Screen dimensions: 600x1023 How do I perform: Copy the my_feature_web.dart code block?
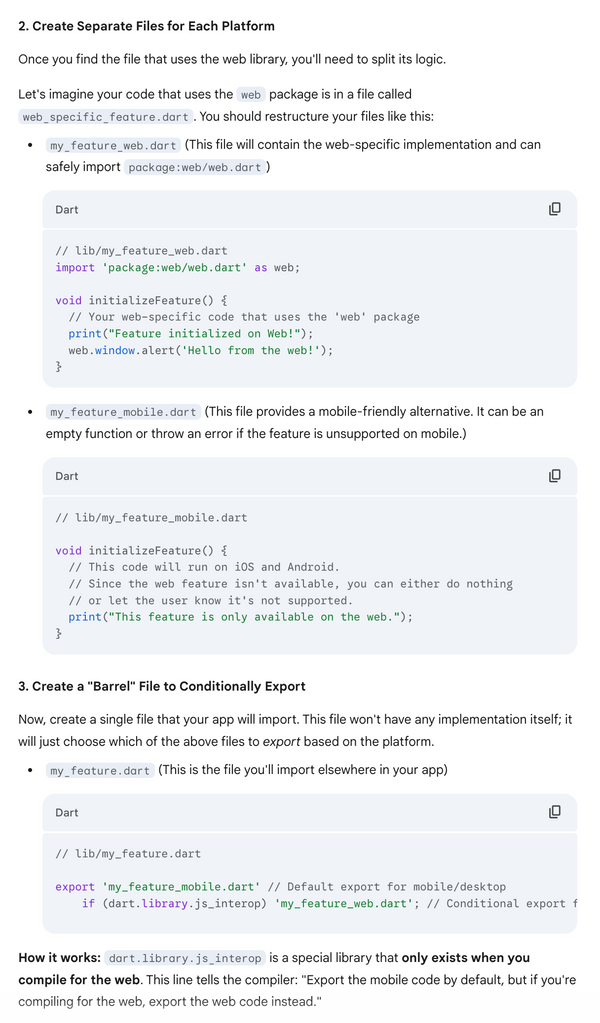[555, 209]
